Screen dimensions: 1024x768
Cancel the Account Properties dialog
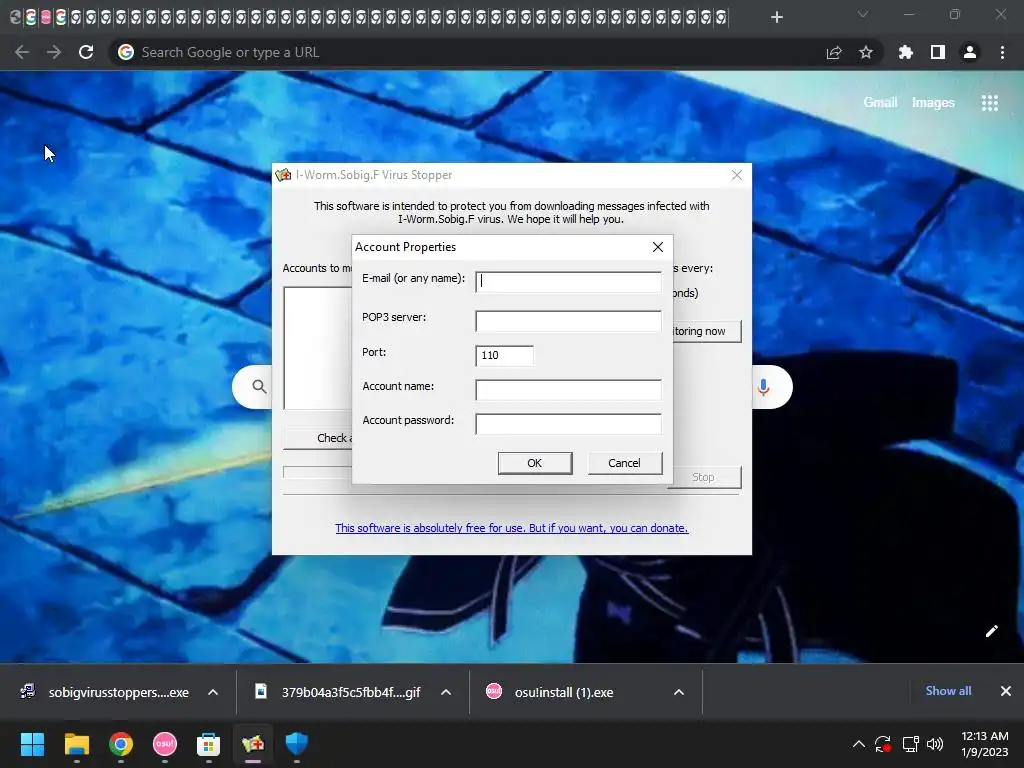(x=624, y=463)
